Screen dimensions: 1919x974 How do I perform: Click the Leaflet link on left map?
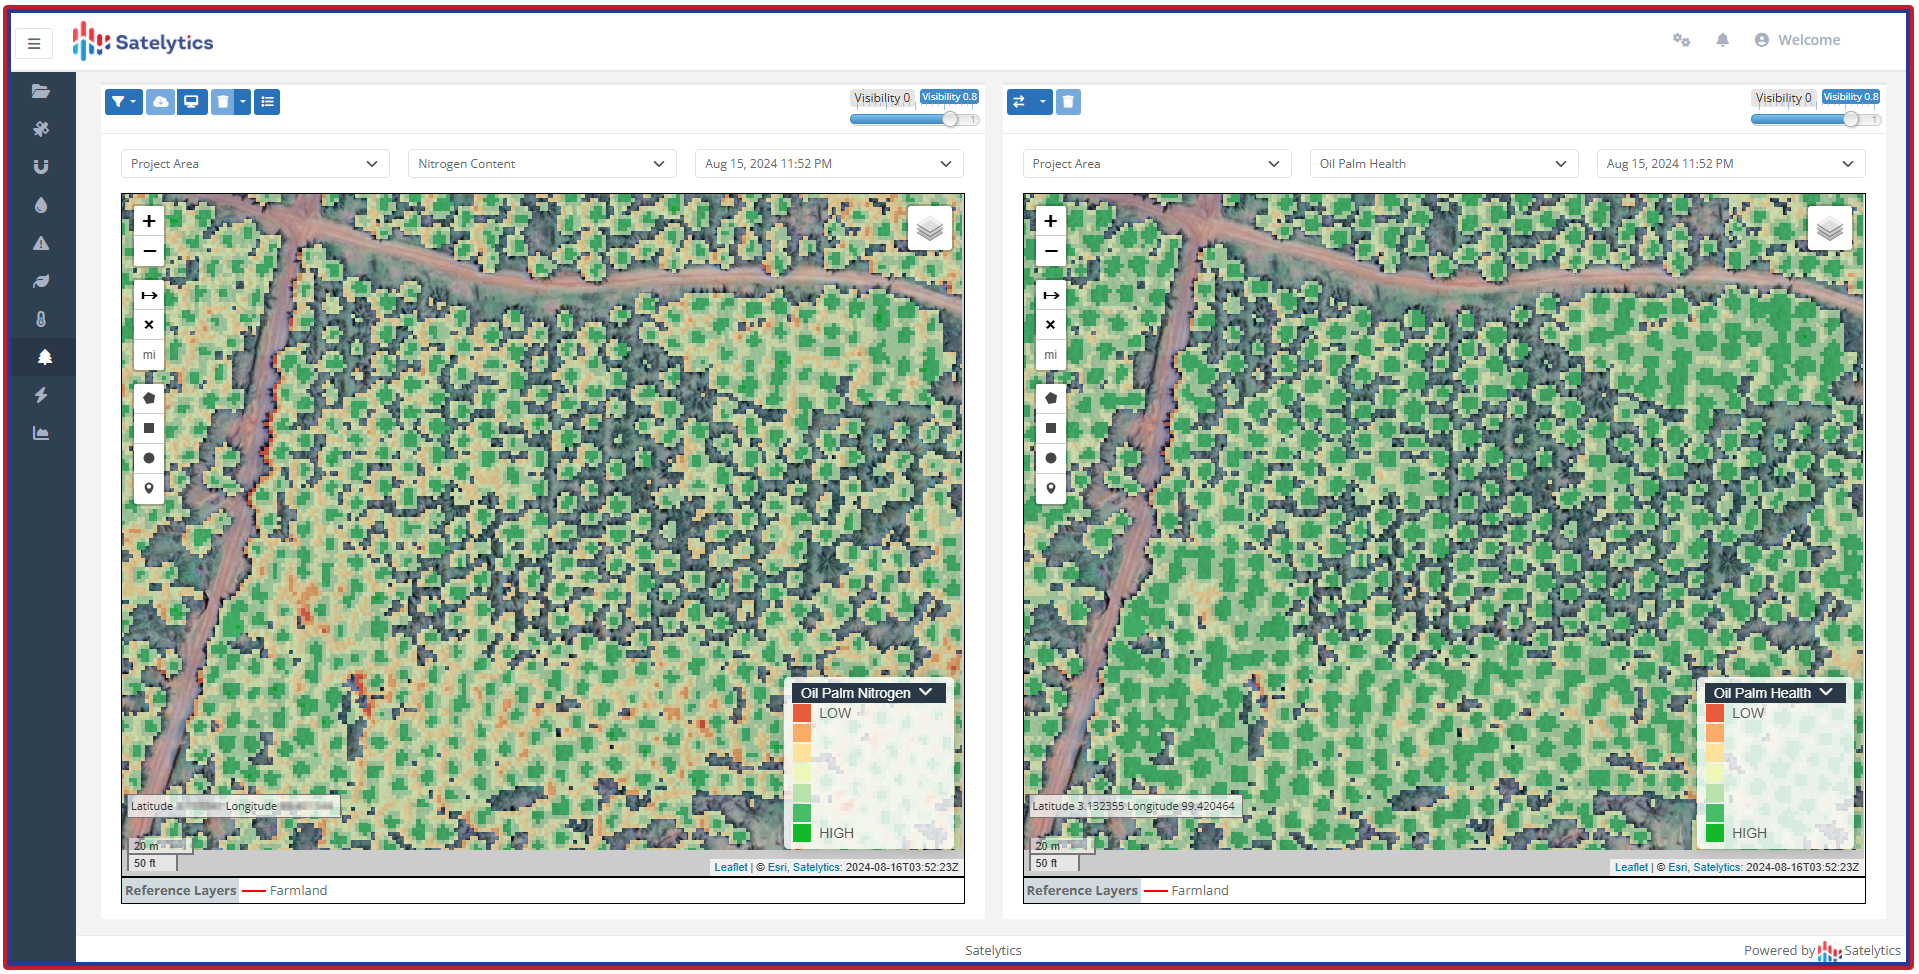[730, 867]
